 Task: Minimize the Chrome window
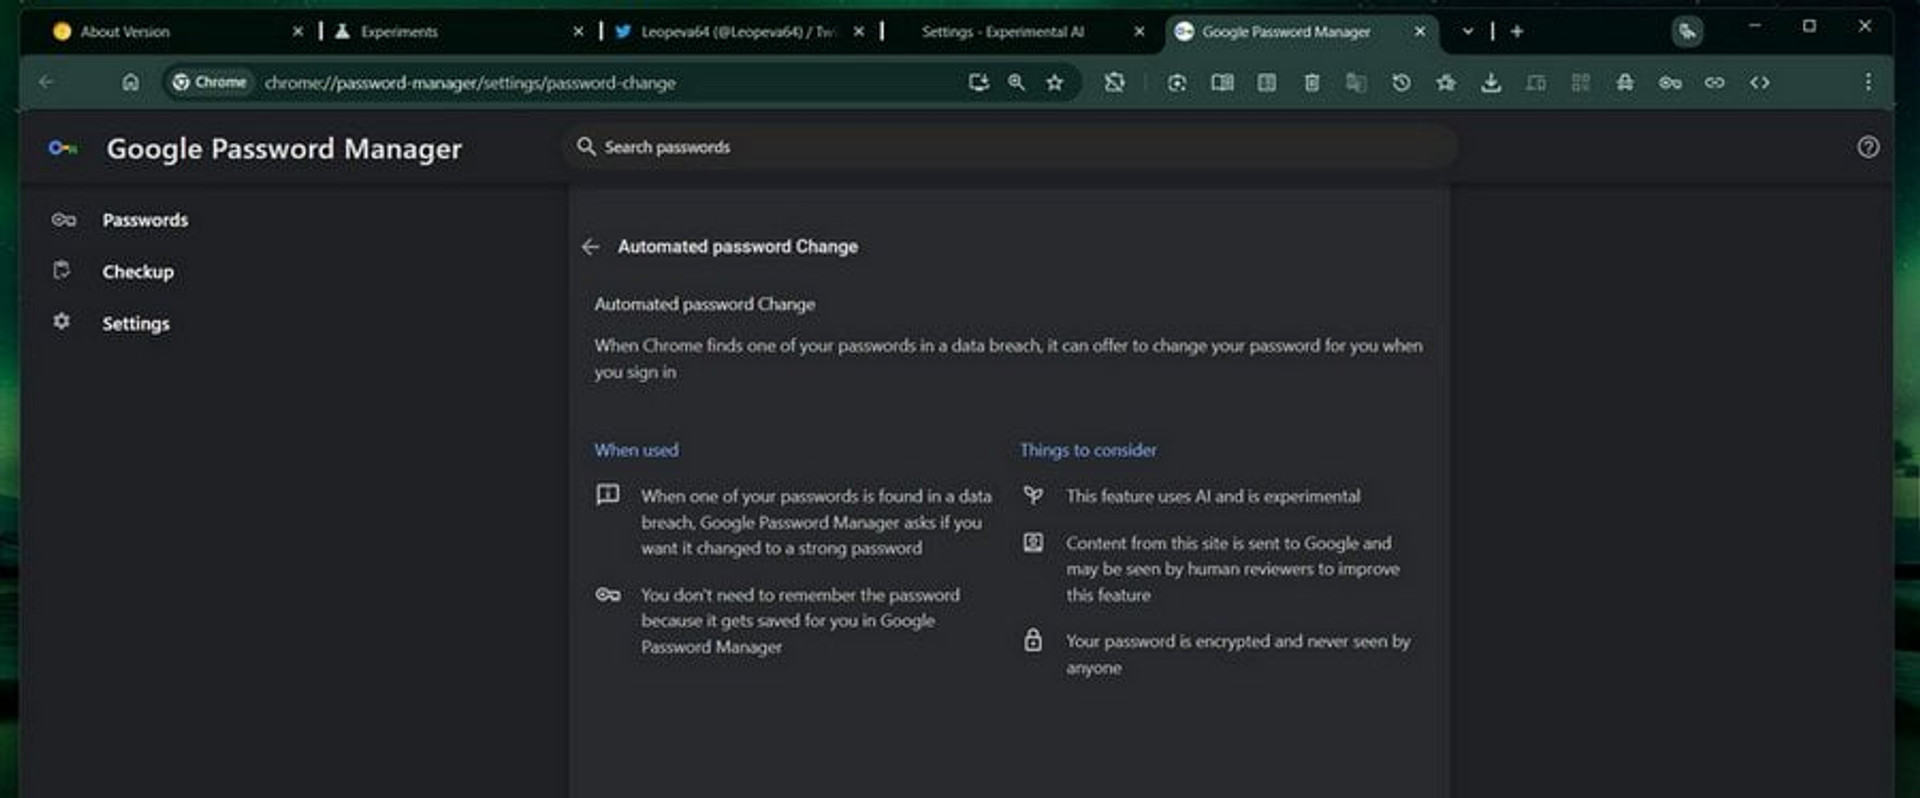(x=1754, y=26)
